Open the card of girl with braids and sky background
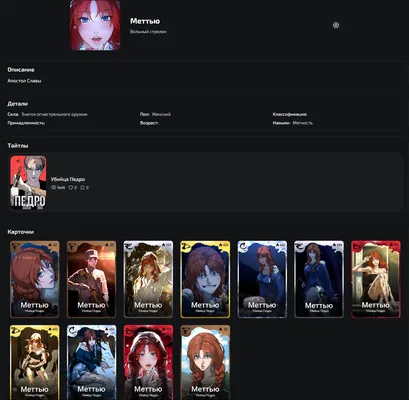The height and width of the screenshot is (400, 409). tap(205, 363)
